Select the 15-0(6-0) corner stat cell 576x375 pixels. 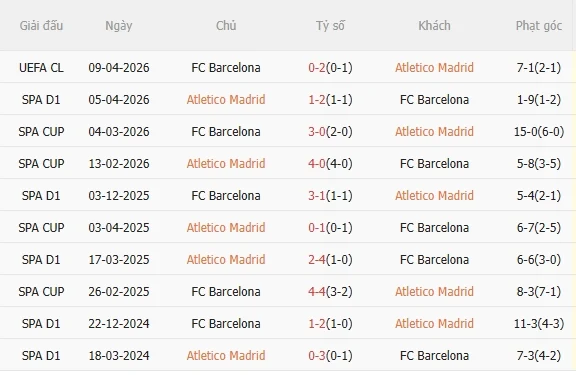pyautogui.click(x=539, y=131)
